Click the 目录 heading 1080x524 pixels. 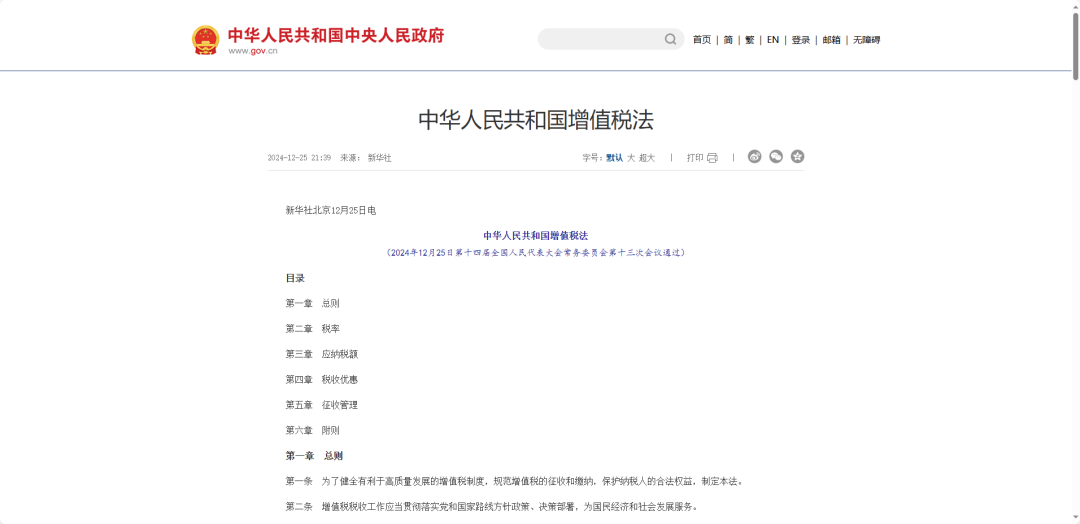295,278
